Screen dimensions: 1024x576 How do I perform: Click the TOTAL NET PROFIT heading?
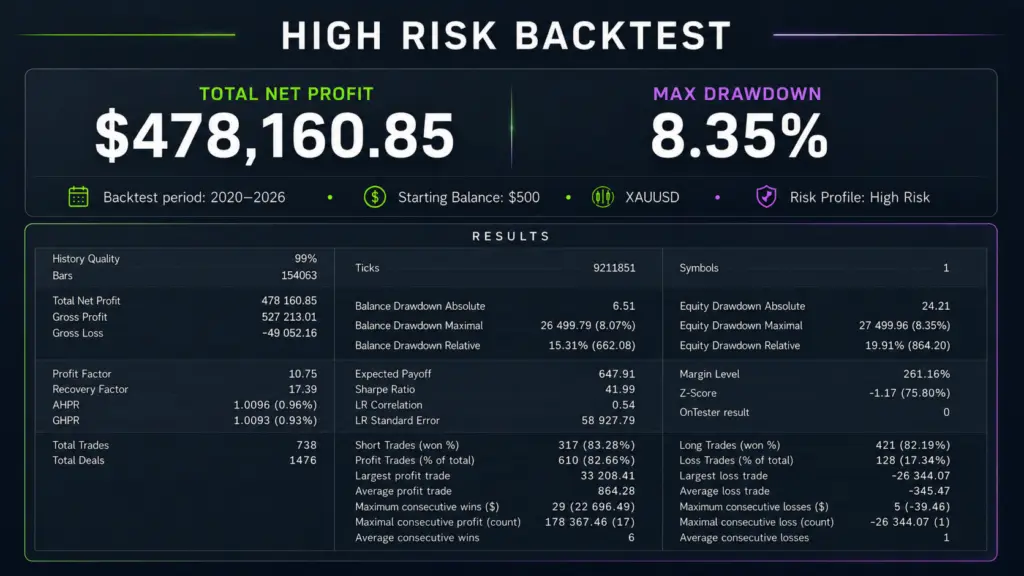tap(286, 94)
